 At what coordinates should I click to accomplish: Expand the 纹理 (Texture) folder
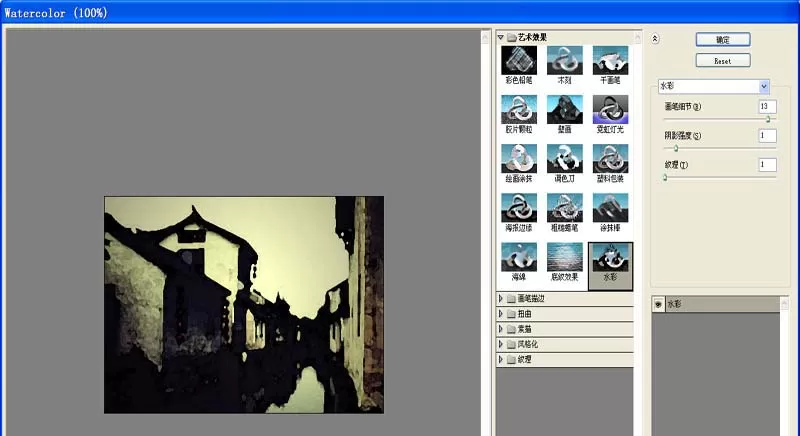501,360
